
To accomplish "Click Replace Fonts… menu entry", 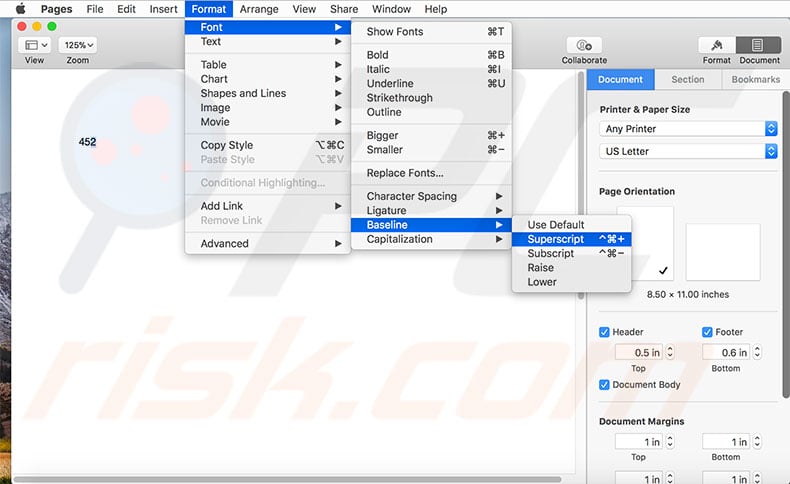I will 405,173.
